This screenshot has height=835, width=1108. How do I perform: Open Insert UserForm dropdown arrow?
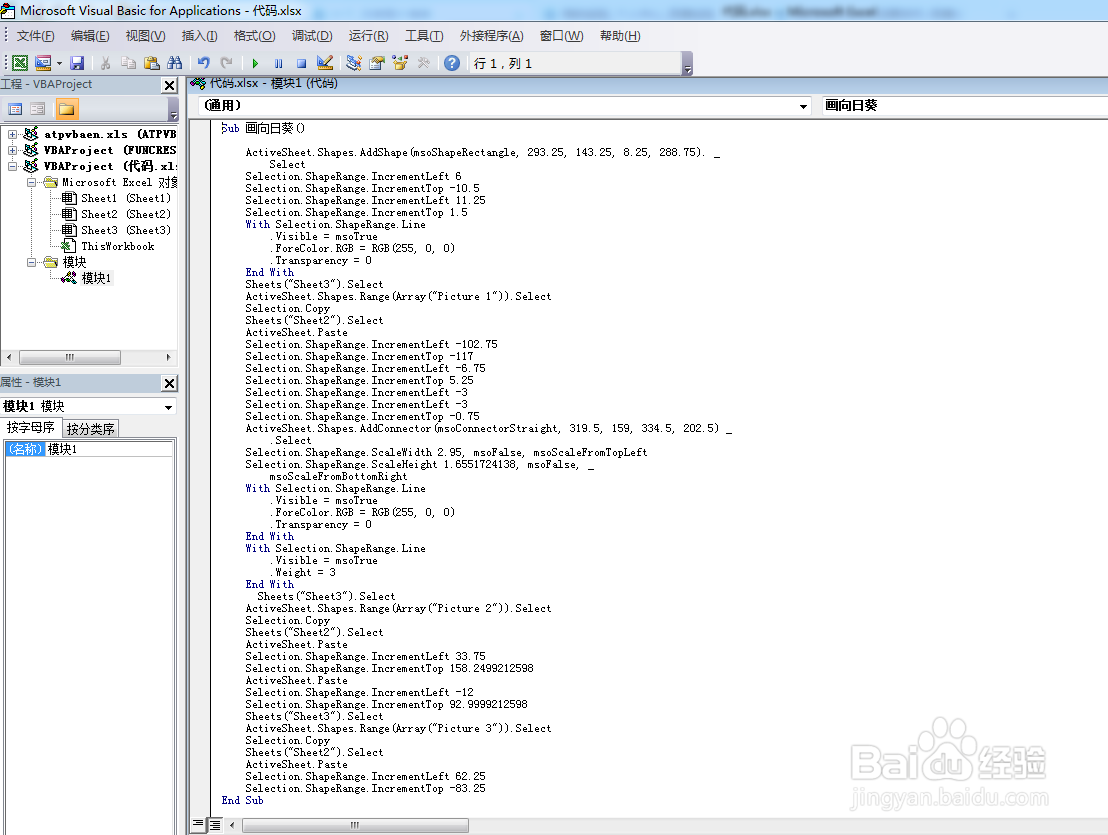59,64
